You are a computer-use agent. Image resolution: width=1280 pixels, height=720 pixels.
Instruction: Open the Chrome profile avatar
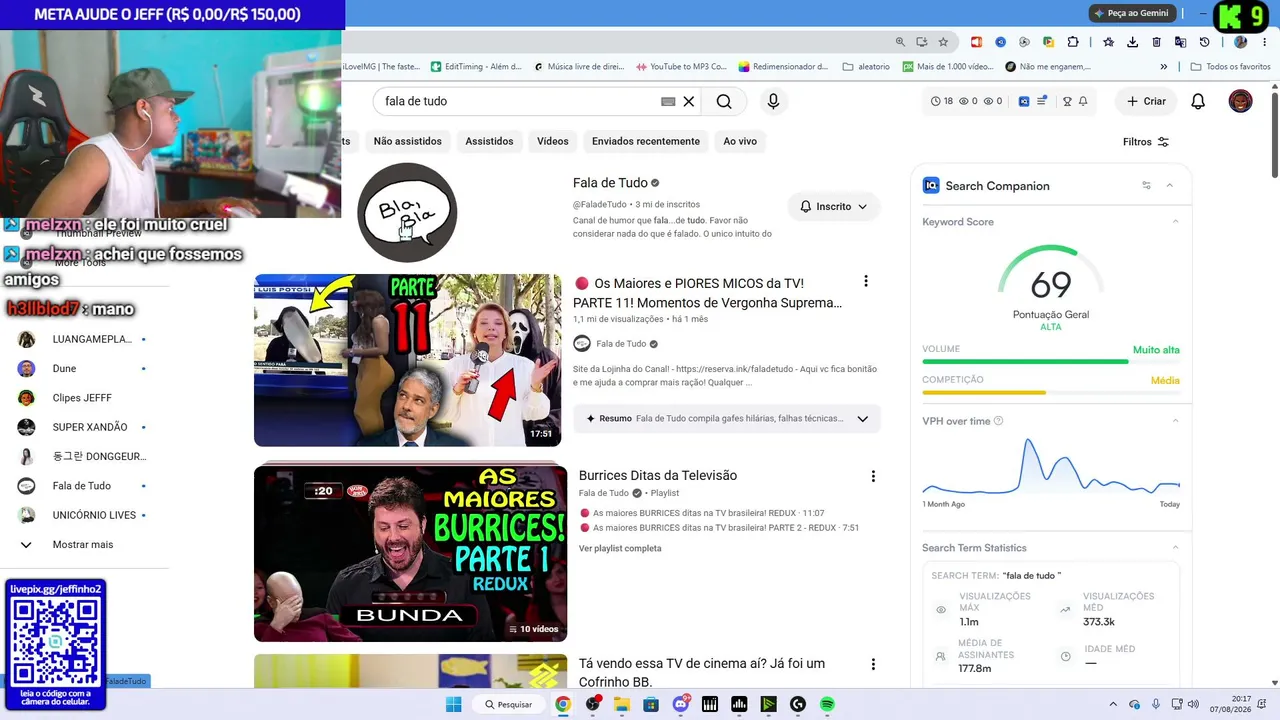tap(1240, 42)
